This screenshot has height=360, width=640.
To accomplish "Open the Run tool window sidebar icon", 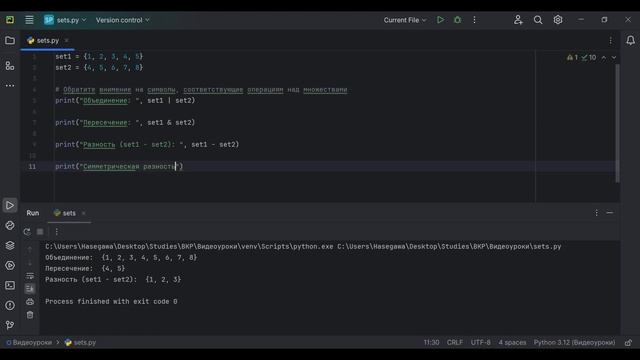I will [x=10, y=205].
